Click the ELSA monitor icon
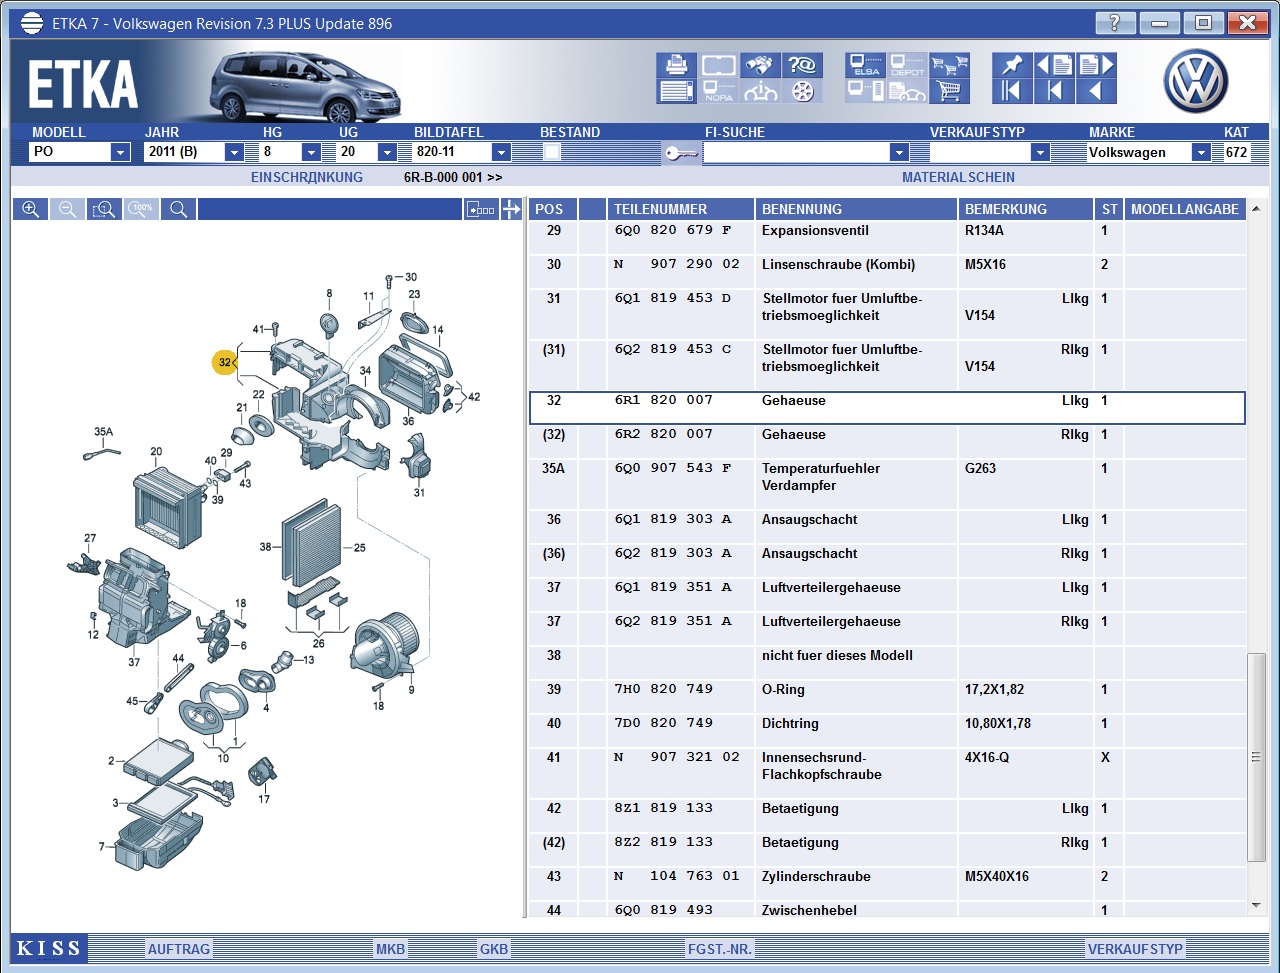This screenshot has width=1280, height=973. click(x=865, y=65)
